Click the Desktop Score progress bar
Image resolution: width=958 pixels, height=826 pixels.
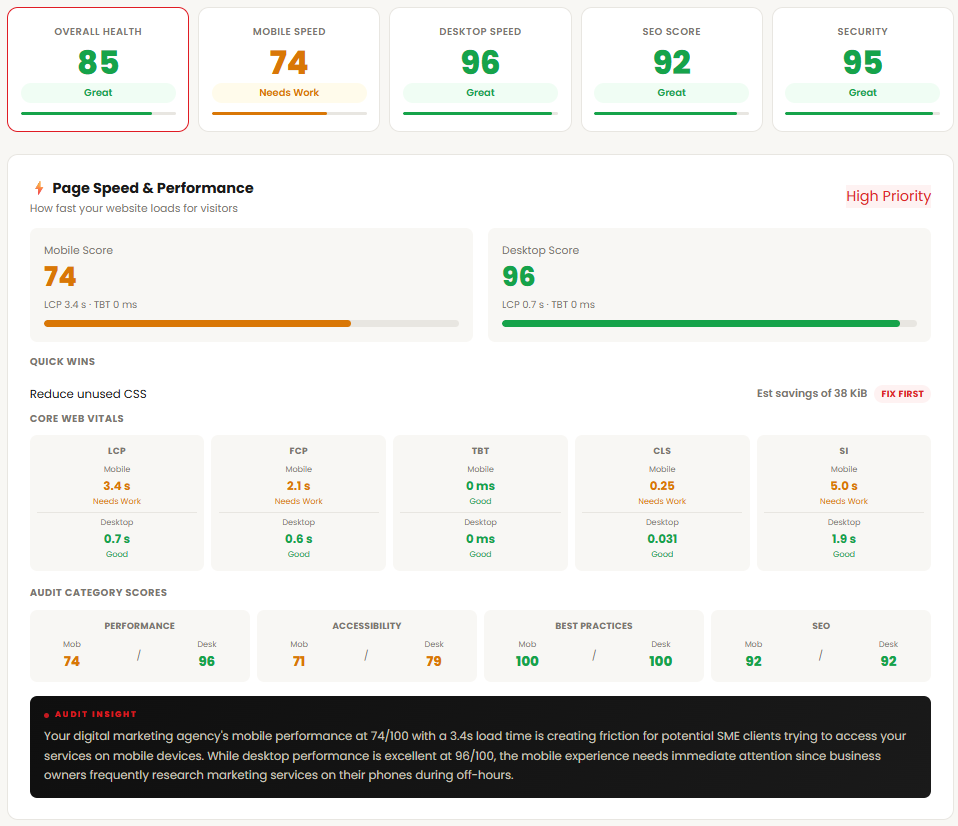[709, 323]
